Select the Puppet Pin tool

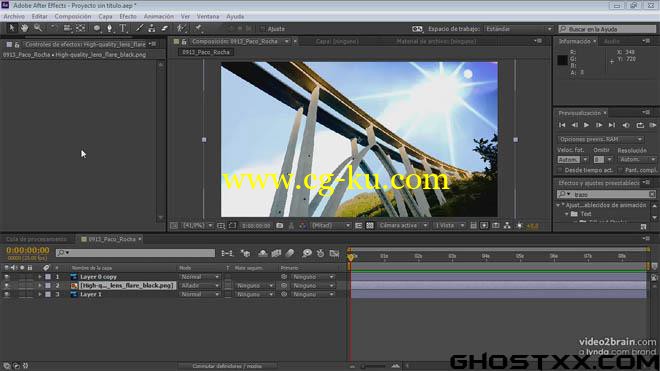198,28
